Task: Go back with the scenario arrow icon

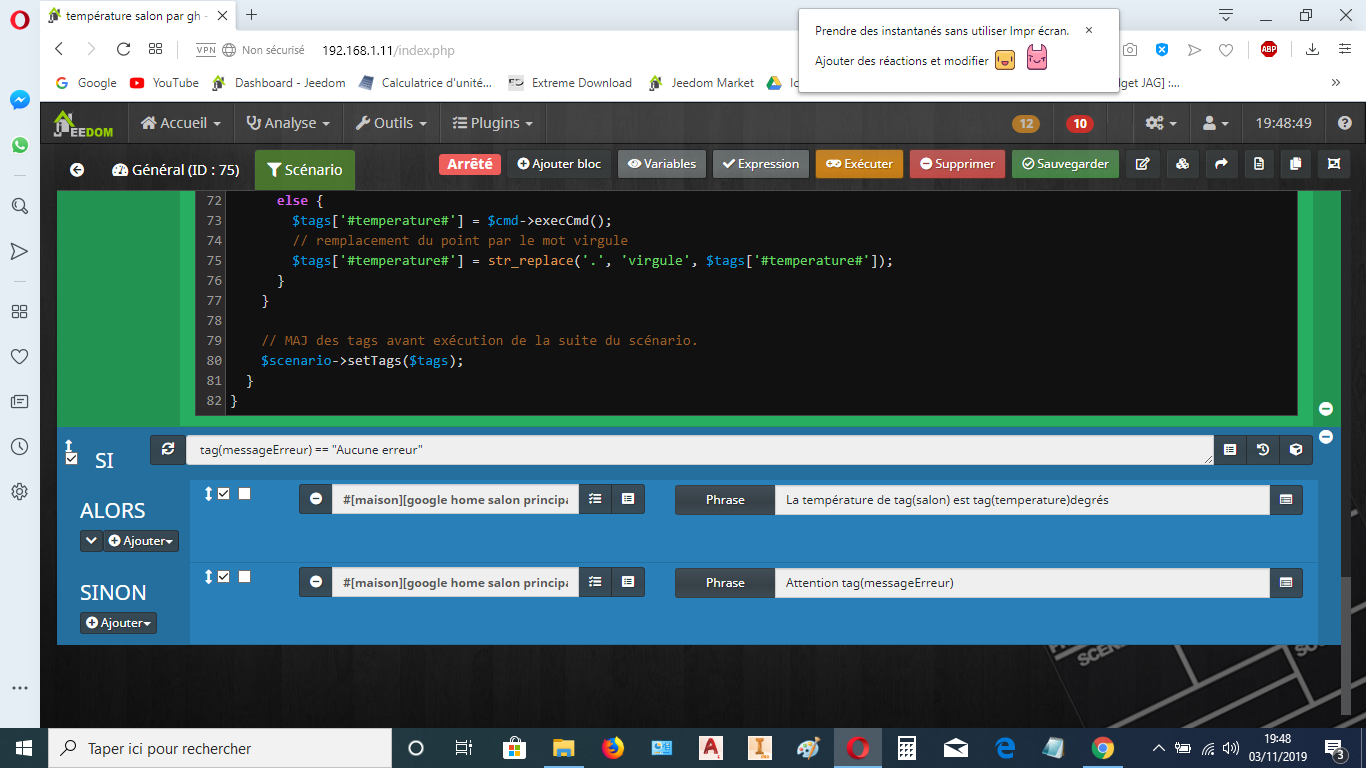Action: point(77,170)
